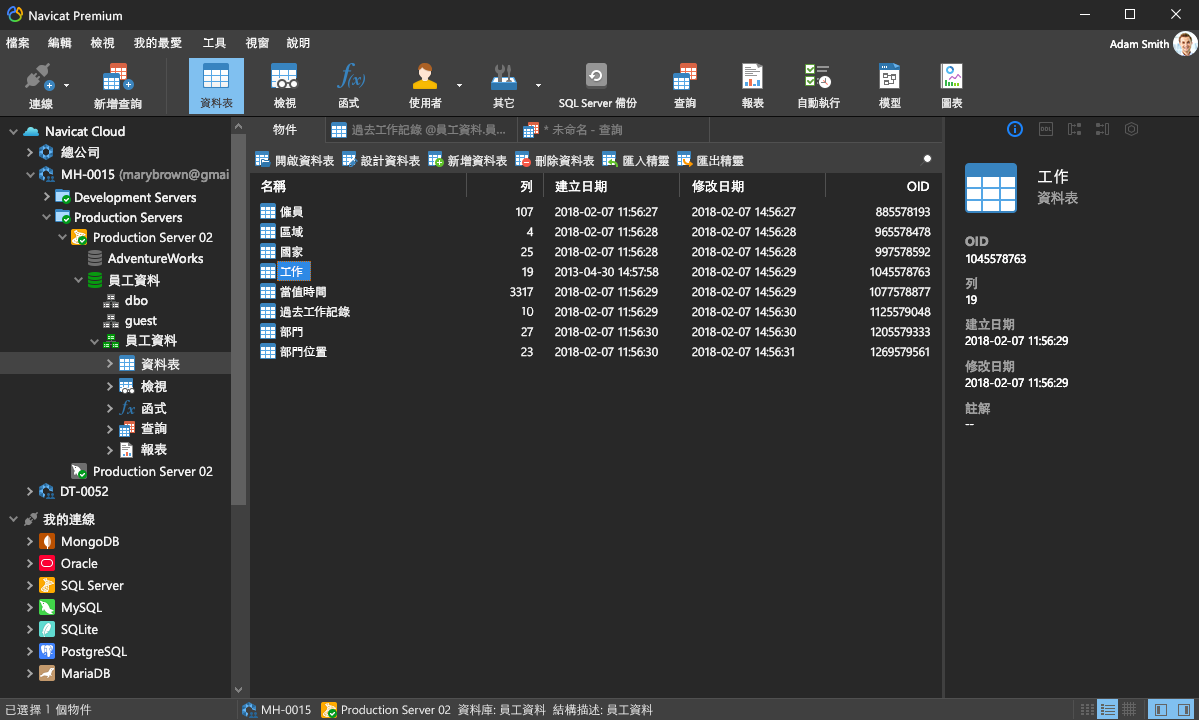Click 刪除資料表 delete table button
The width and height of the screenshot is (1199, 720).
tap(555, 160)
